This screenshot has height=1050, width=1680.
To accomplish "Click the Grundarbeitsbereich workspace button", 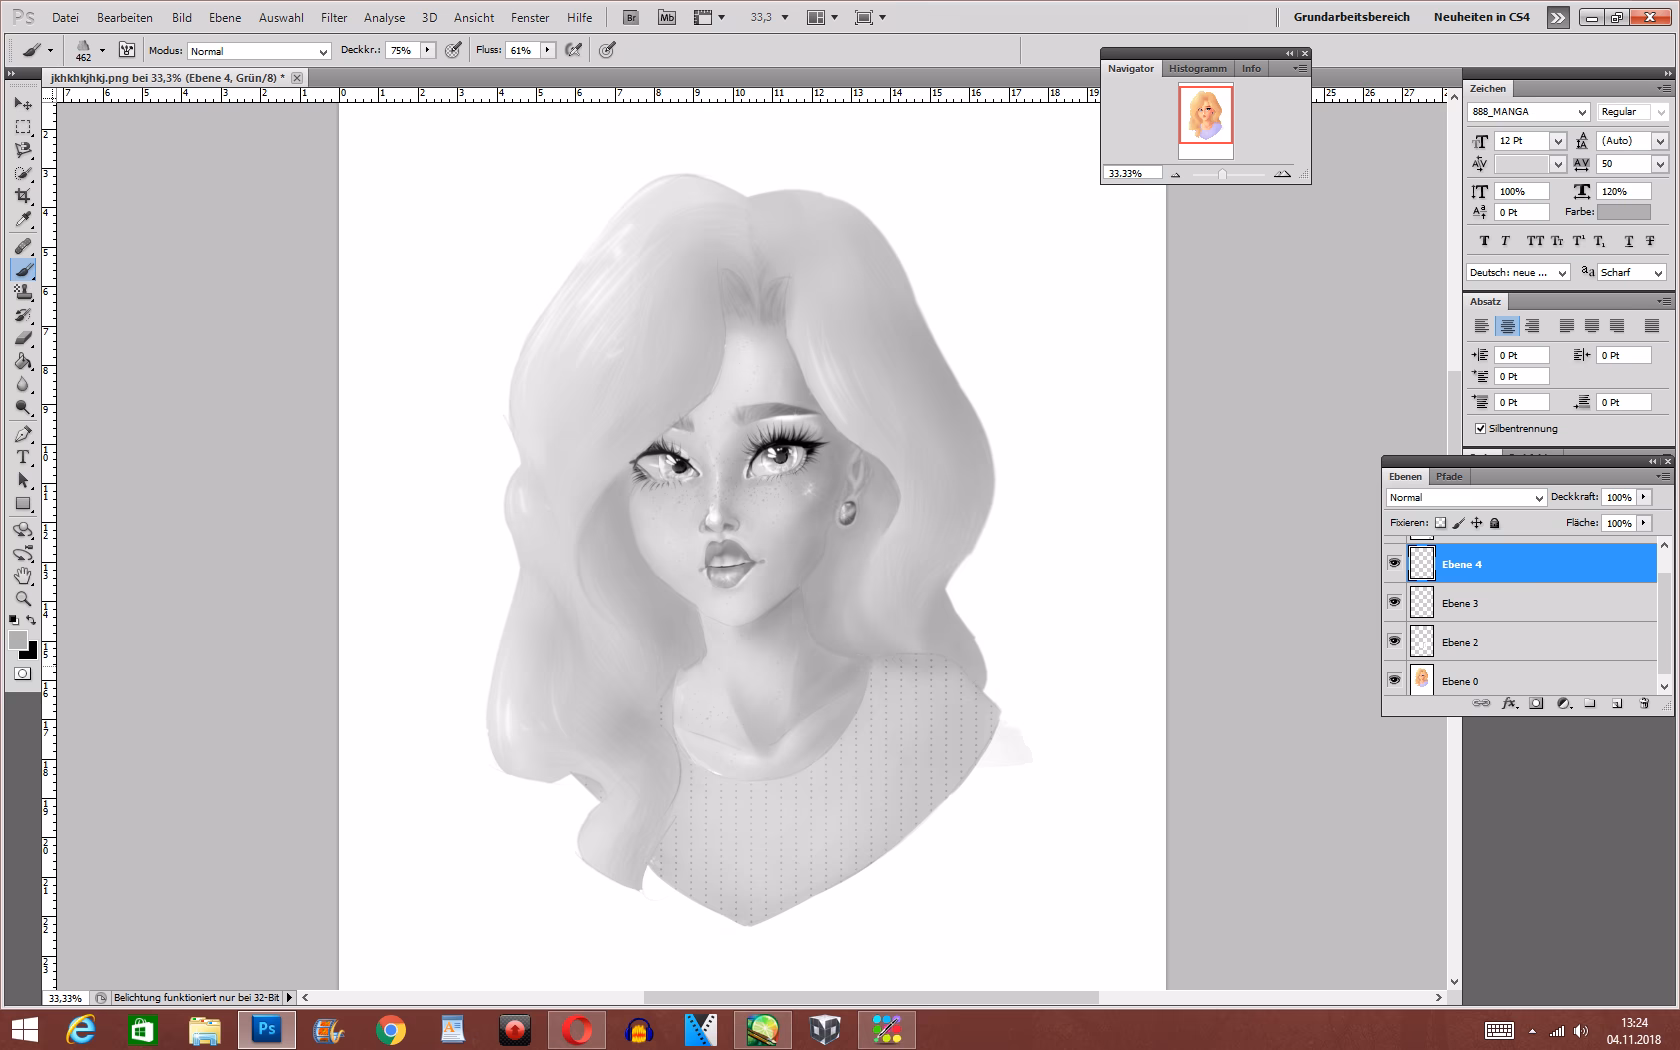I will click(1351, 17).
